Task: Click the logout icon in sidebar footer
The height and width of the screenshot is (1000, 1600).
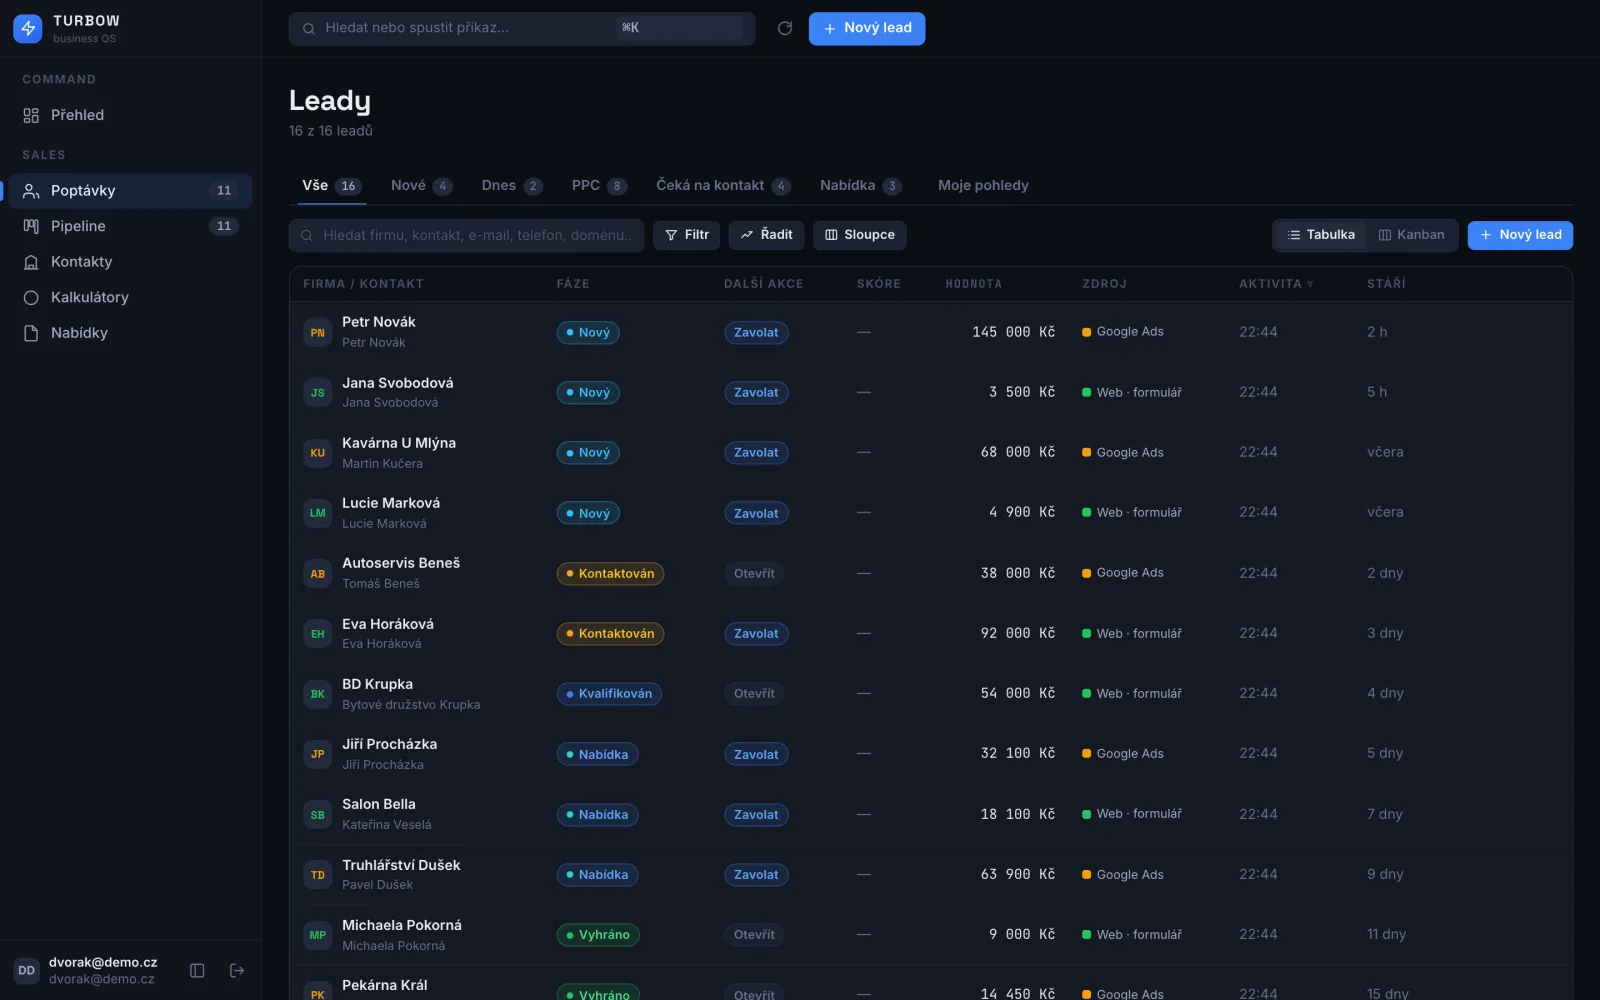Action: point(237,970)
